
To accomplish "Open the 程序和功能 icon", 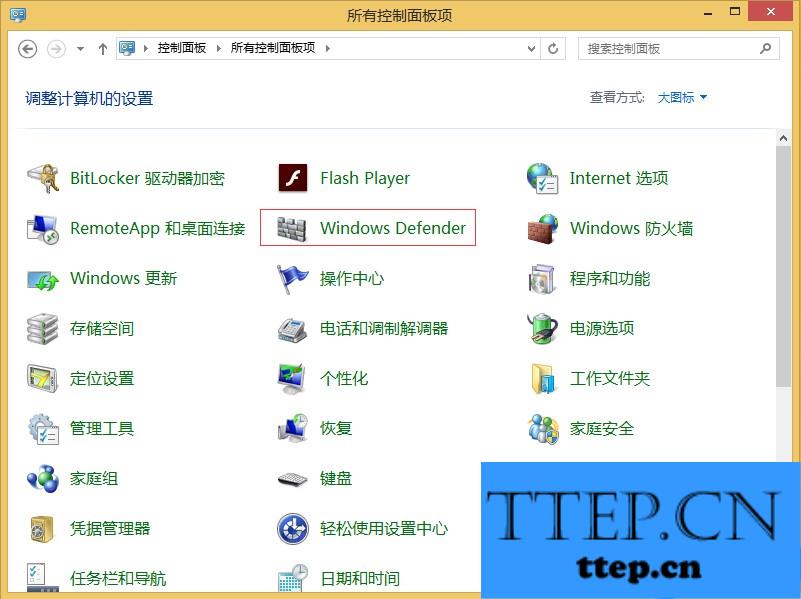I will pyautogui.click(x=543, y=279).
